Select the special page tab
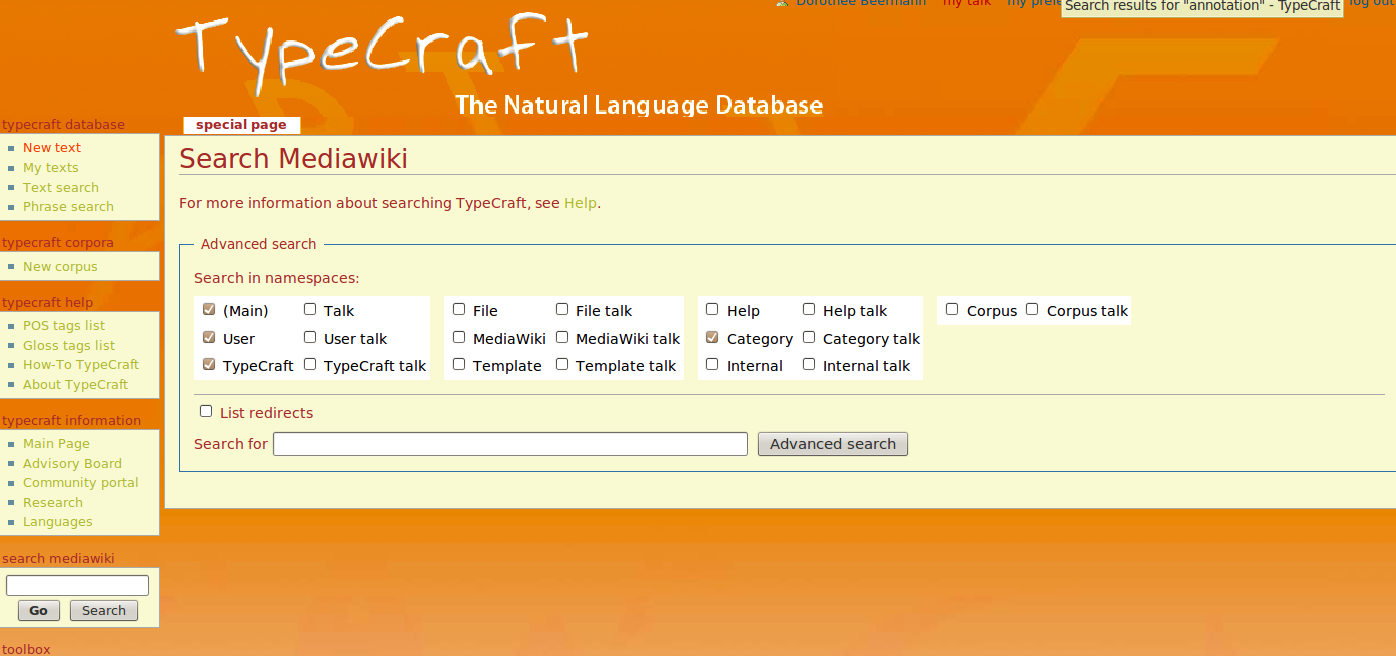Screen dimensions: 1396x656 click(x=241, y=125)
